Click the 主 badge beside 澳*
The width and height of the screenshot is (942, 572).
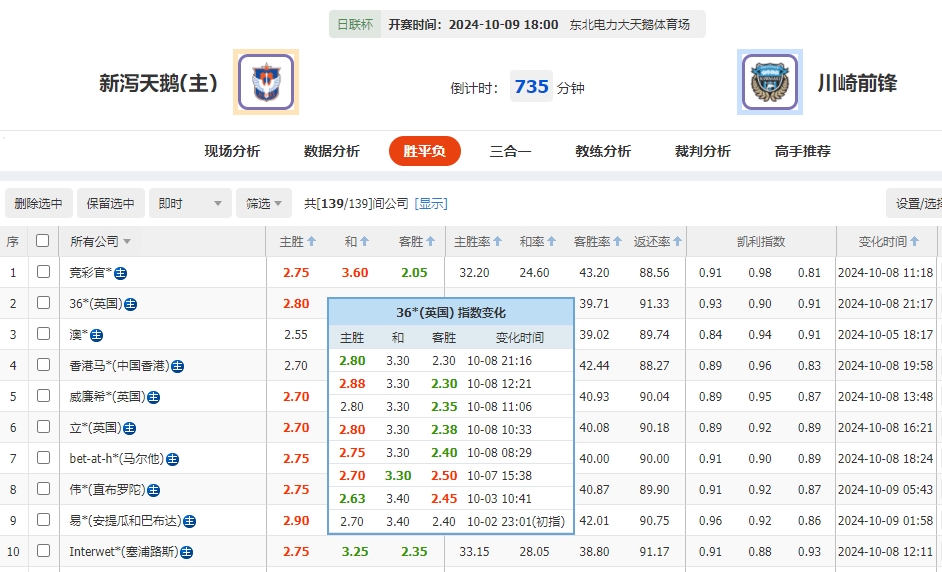click(x=97, y=335)
